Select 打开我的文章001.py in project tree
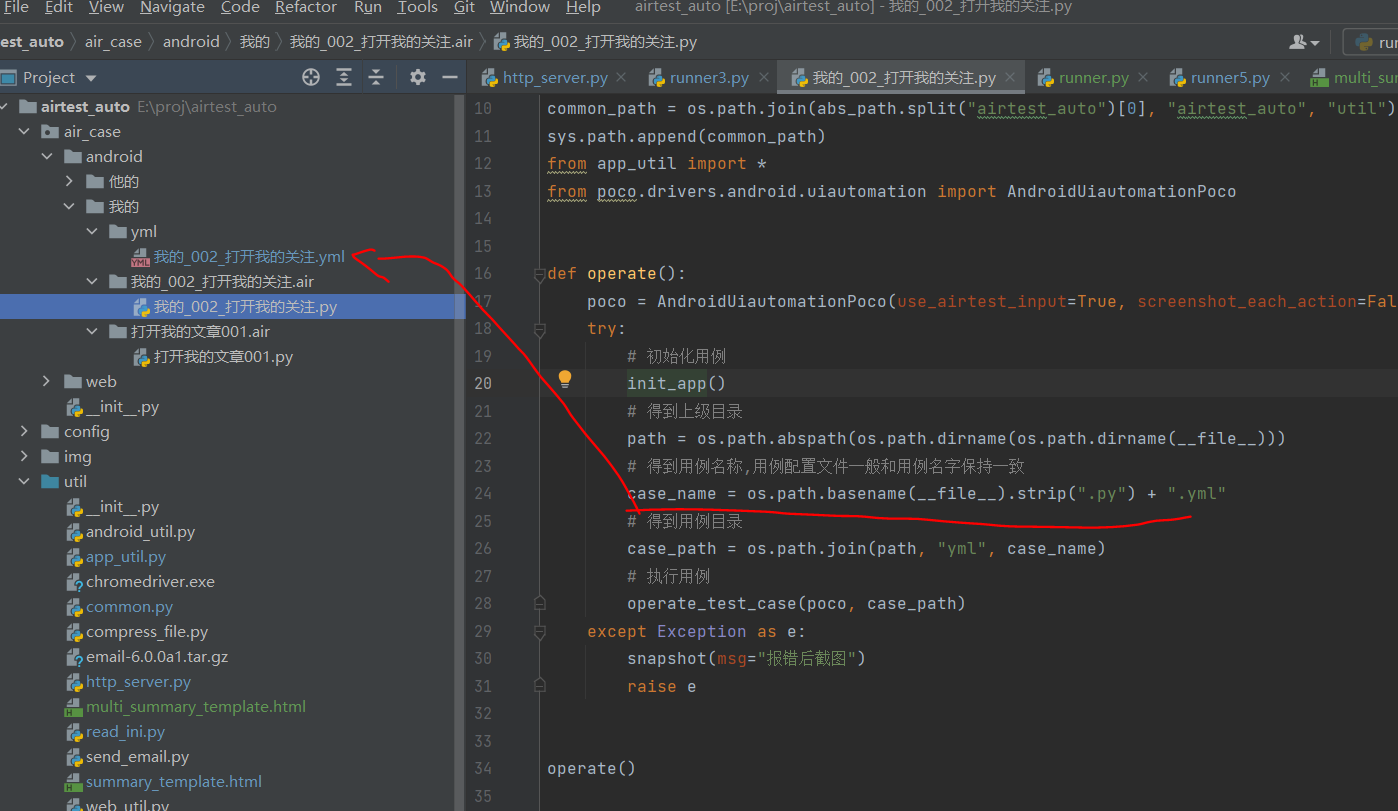 [x=223, y=356]
